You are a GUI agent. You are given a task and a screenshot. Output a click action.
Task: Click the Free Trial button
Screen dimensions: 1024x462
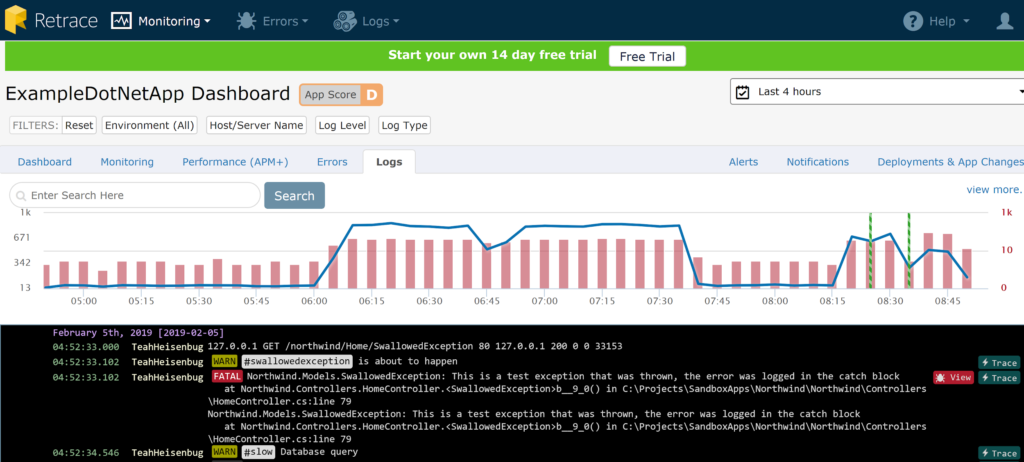click(647, 56)
